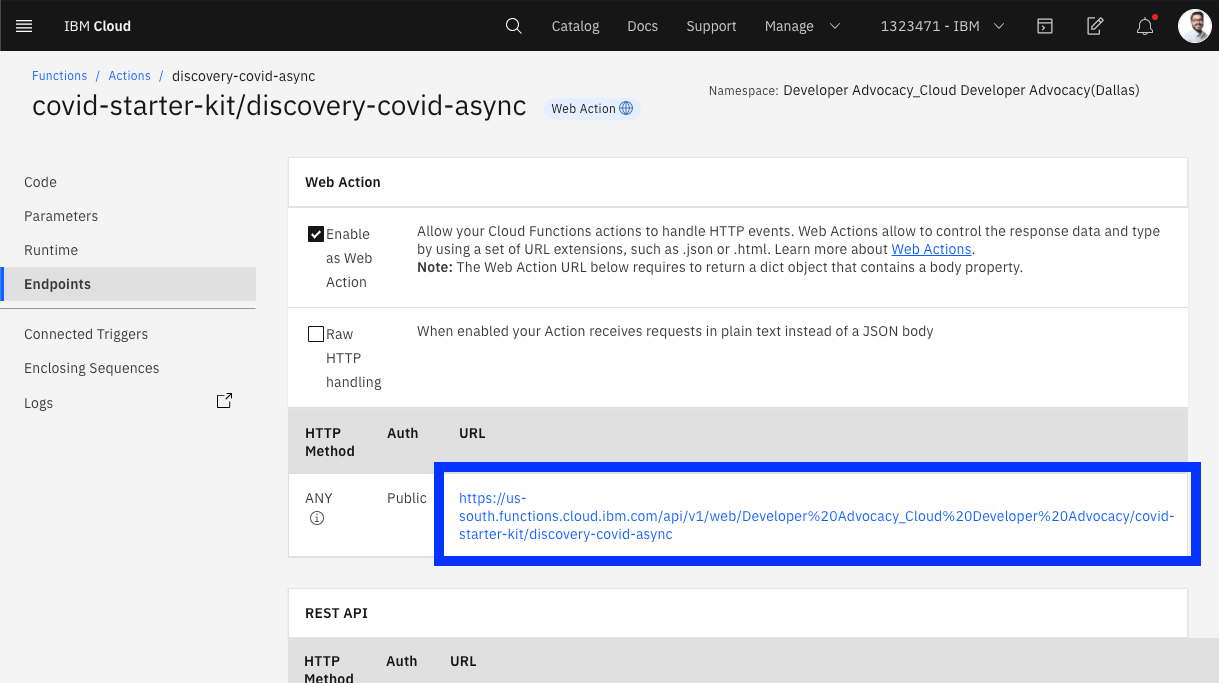Click the Public auth cell
1219x683 pixels.
407,498
